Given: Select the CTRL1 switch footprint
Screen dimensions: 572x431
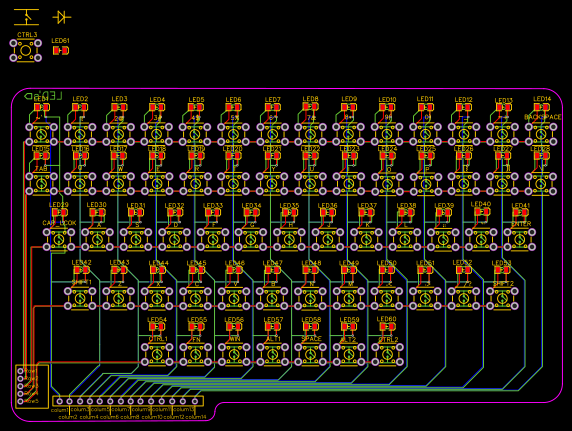Looking at the screenshot, I should 157,354.
